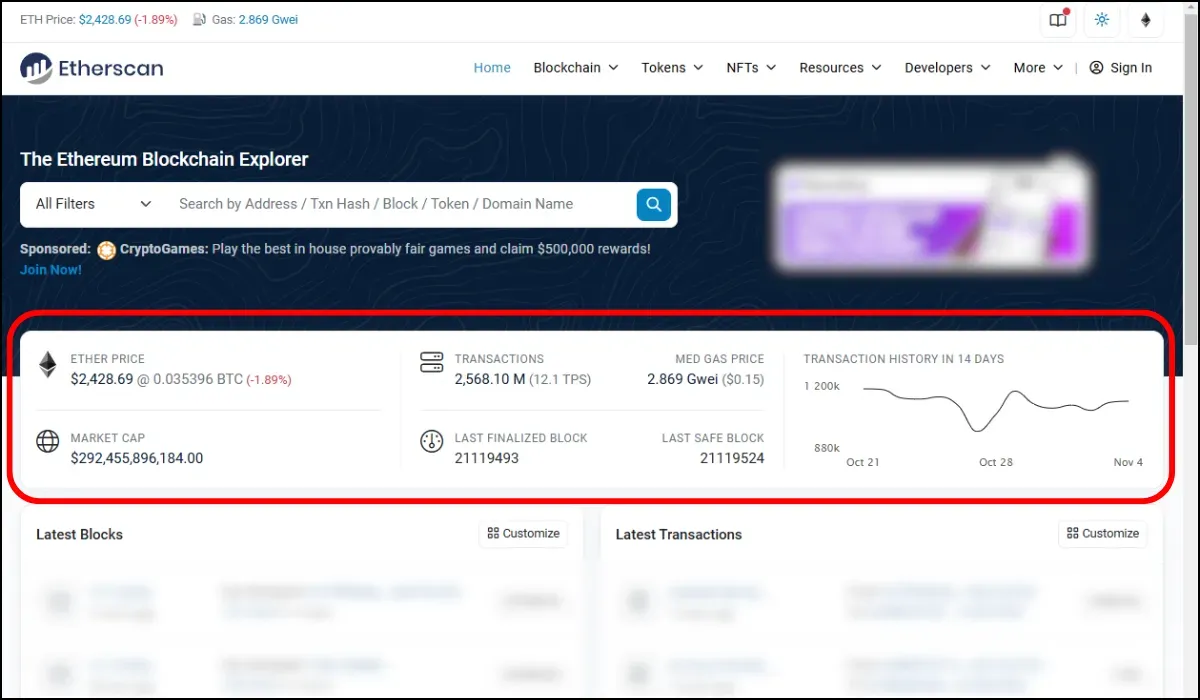Open the book news icon in top bar
This screenshot has height=700, width=1200.
1058,20
